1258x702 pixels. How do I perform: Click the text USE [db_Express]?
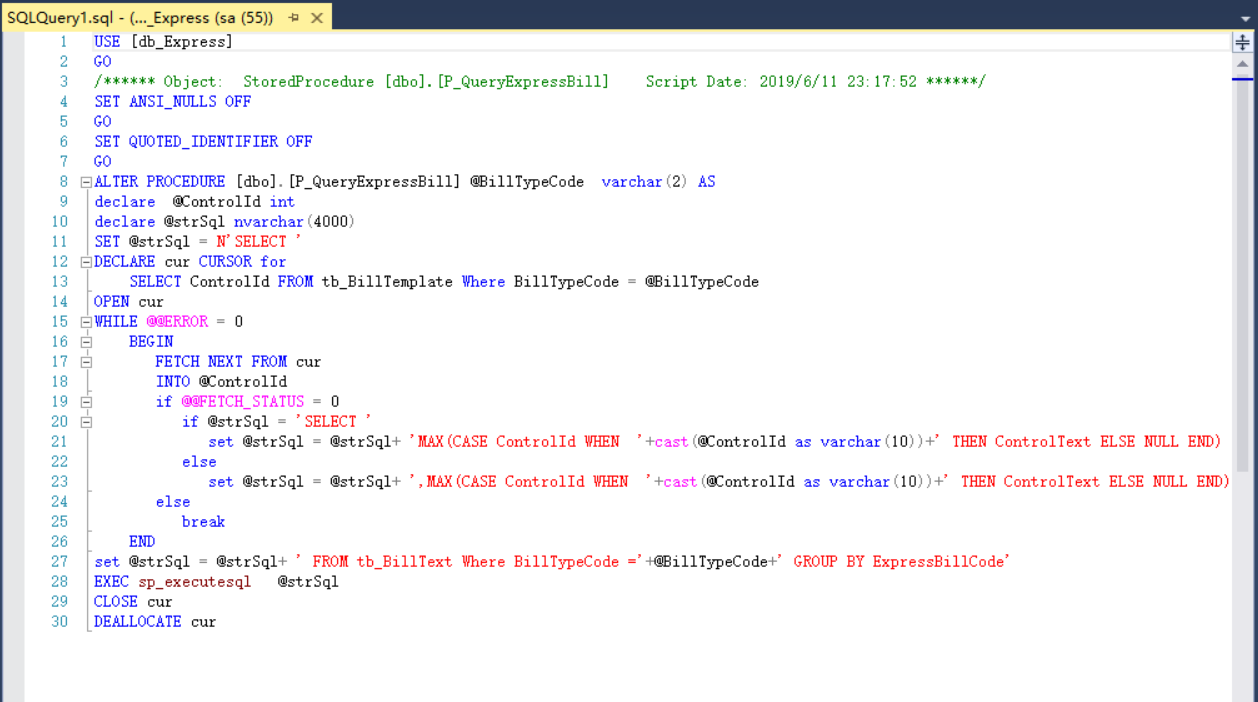pos(163,42)
